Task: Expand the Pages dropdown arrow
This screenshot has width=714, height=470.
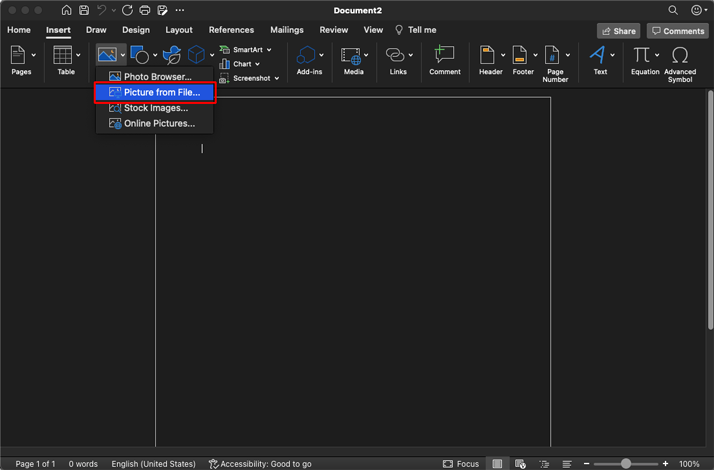Action: [34, 55]
